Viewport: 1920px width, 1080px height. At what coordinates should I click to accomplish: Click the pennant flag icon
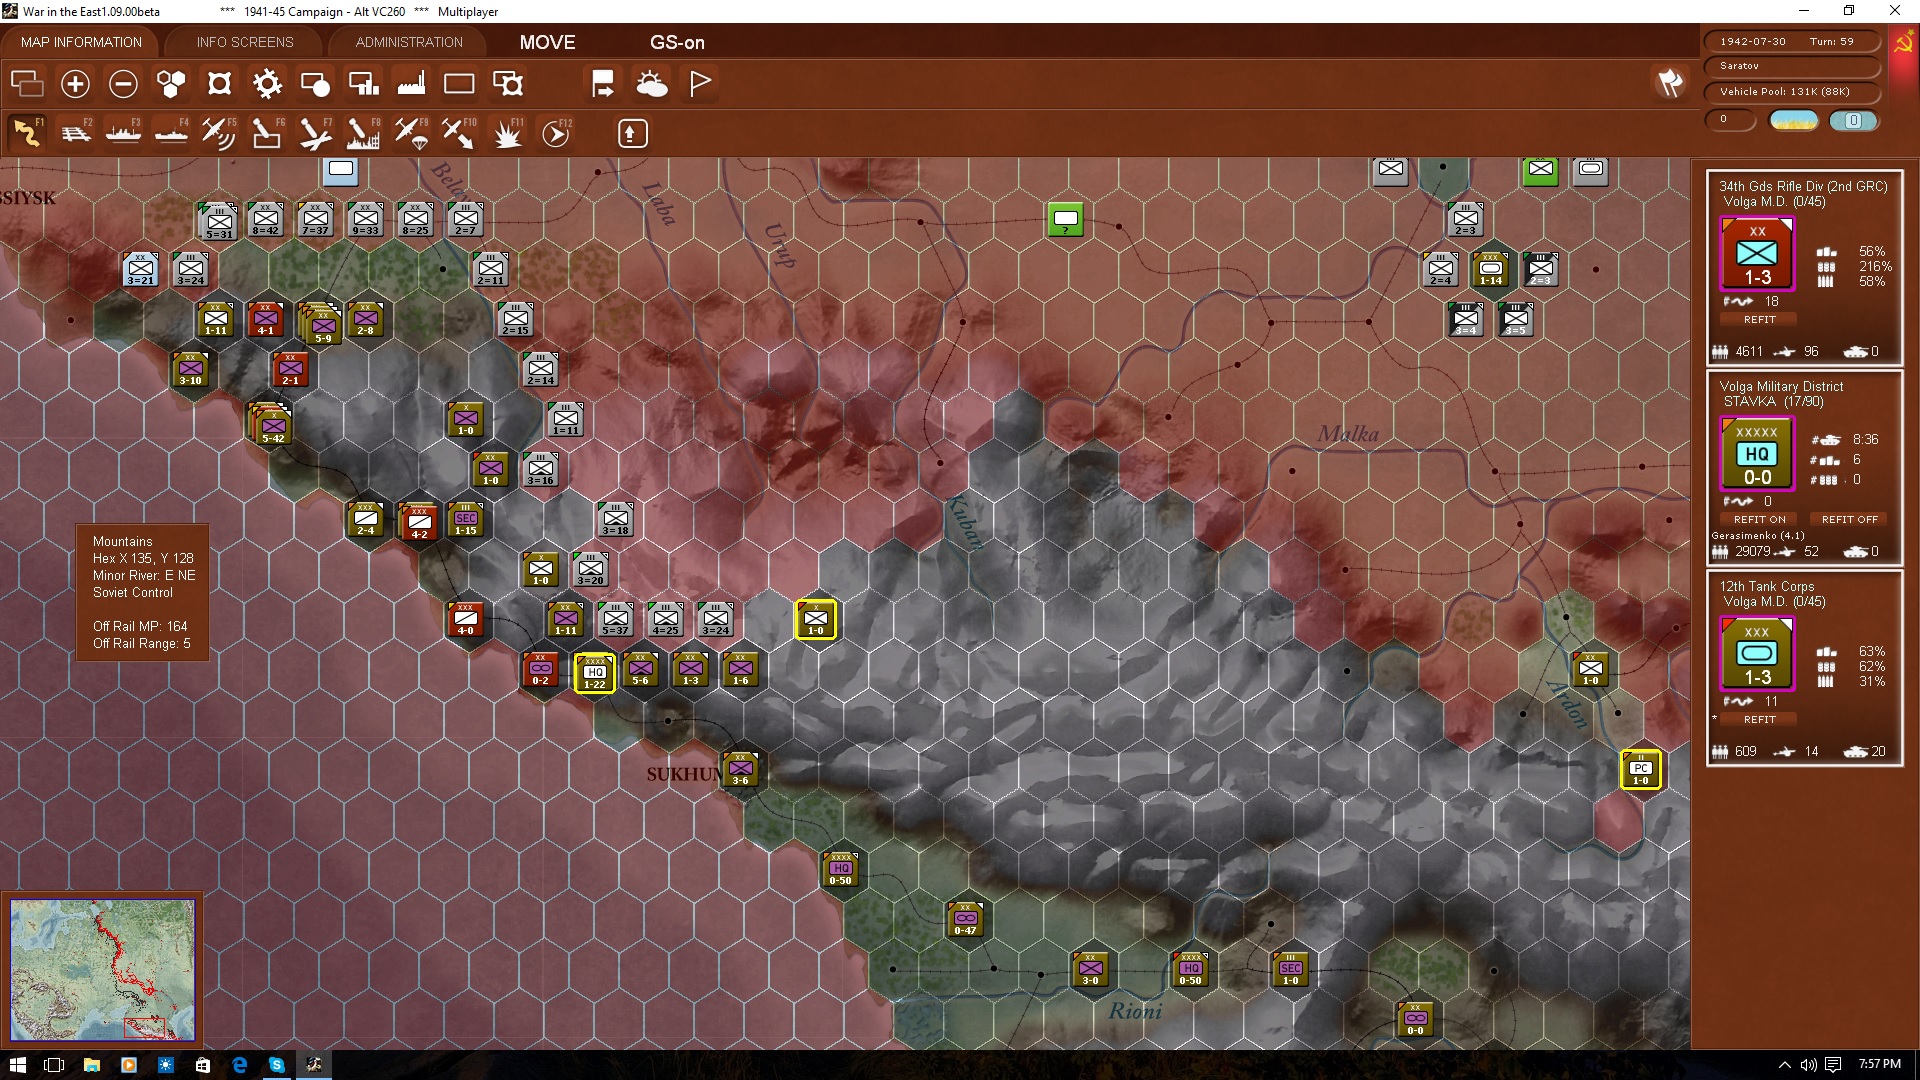click(x=700, y=84)
